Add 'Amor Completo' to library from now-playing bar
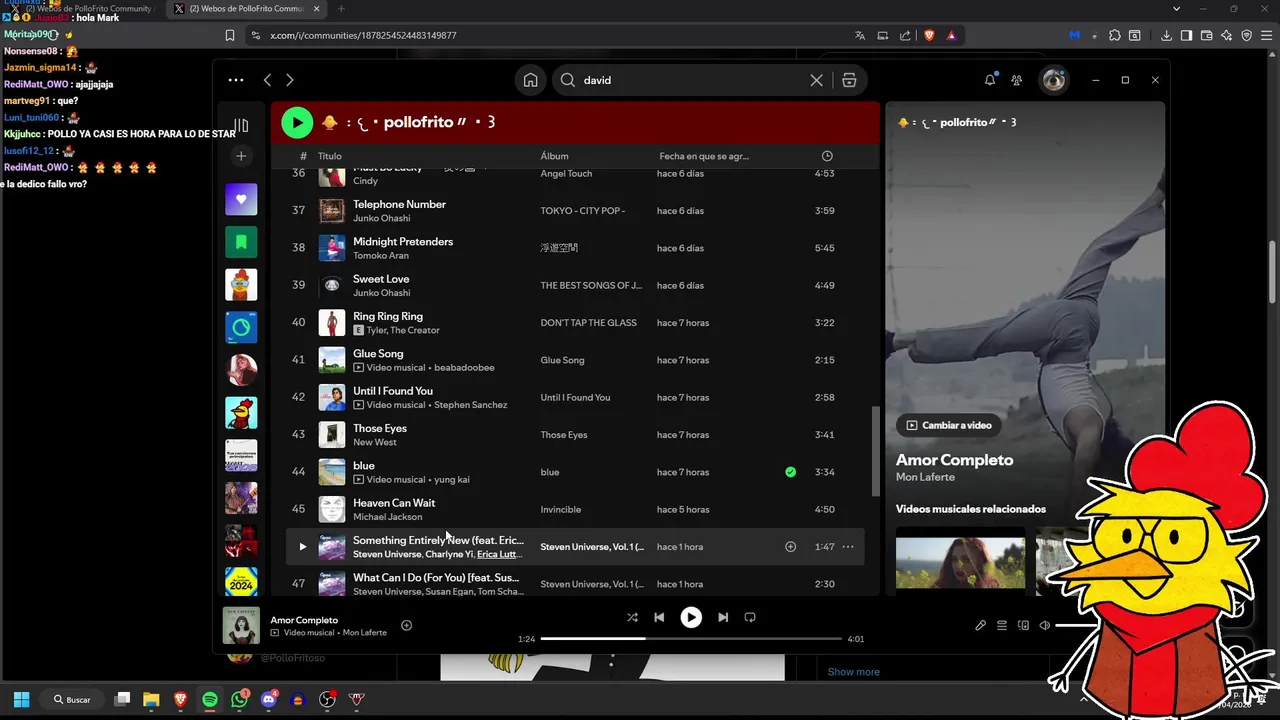Image resolution: width=1280 pixels, height=720 pixels. (406, 625)
